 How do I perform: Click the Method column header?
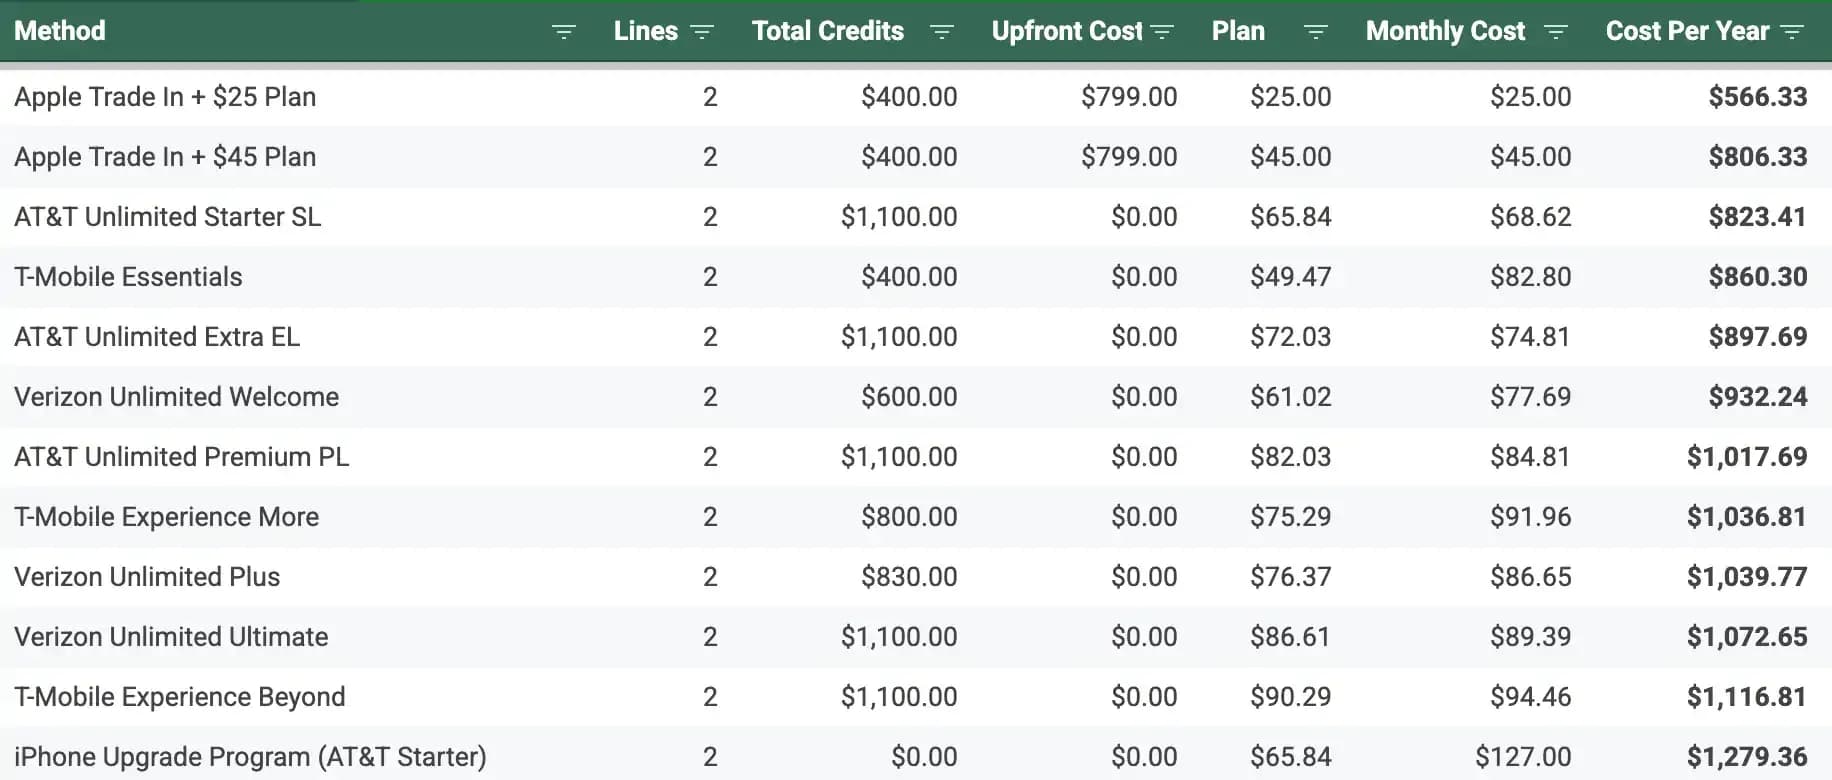click(60, 31)
